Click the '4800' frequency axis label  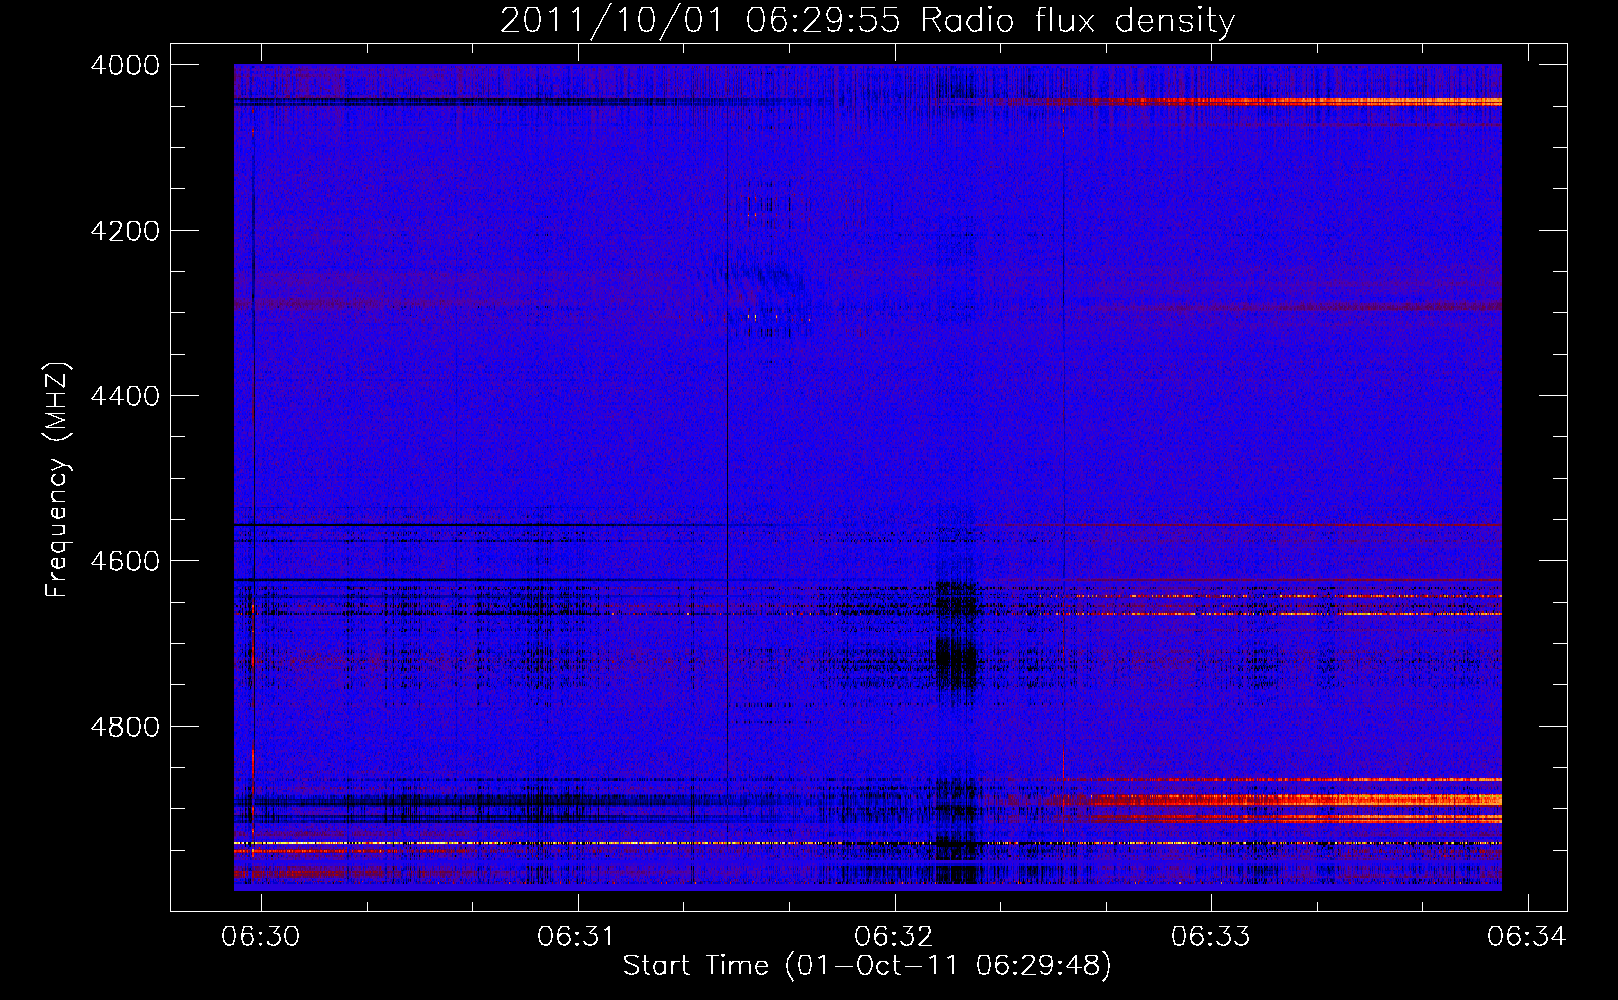click(x=125, y=727)
